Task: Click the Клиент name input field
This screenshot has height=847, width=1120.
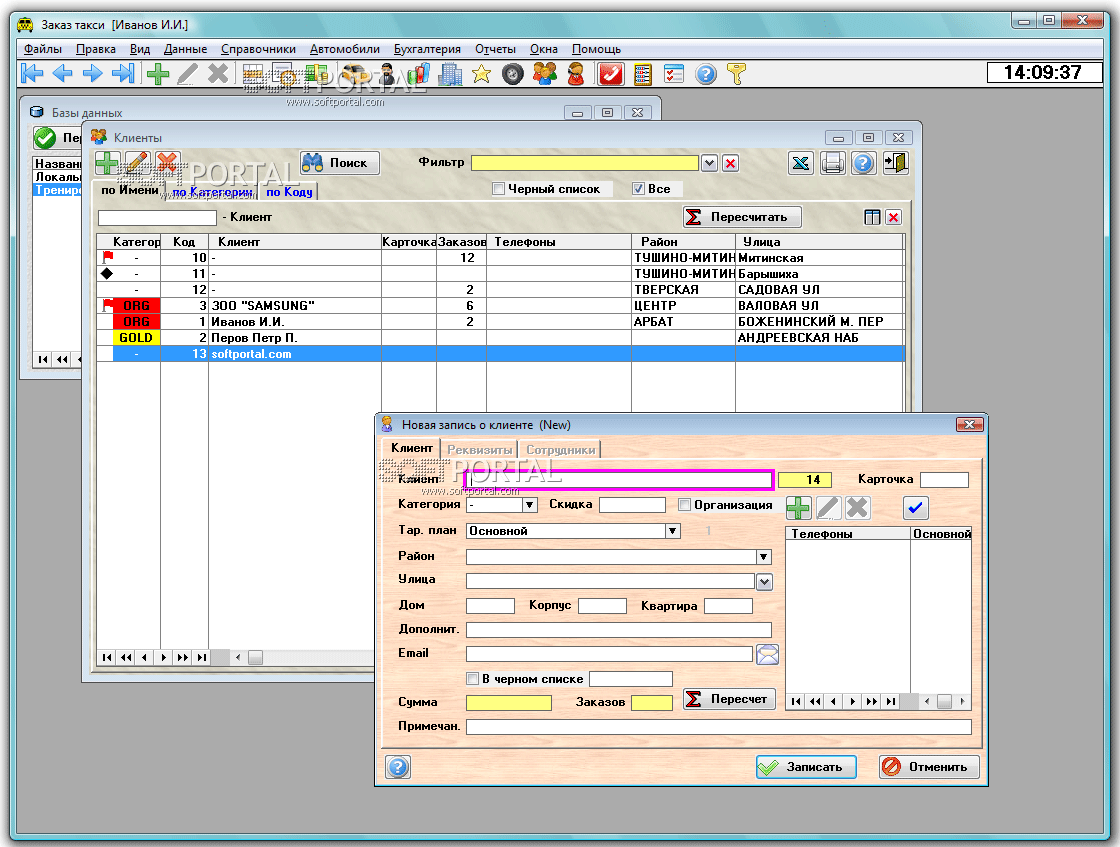Action: (619, 480)
